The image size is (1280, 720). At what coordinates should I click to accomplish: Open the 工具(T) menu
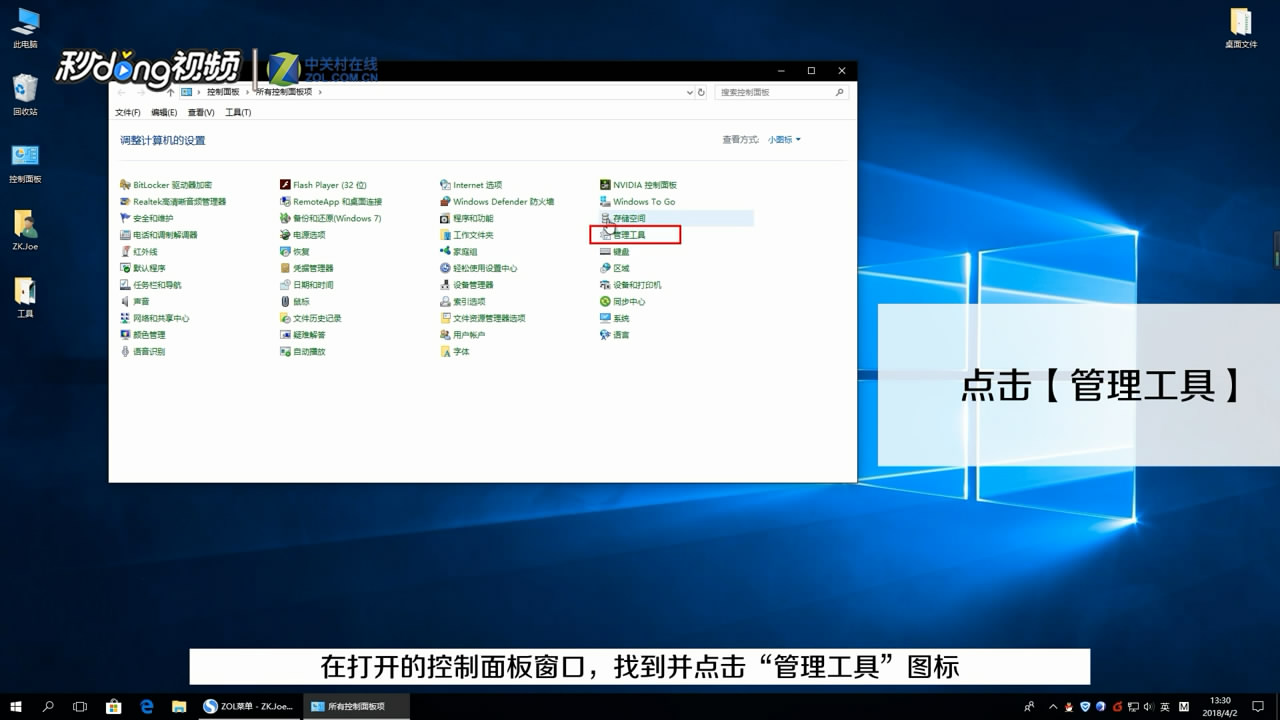pyautogui.click(x=238, y=112)
